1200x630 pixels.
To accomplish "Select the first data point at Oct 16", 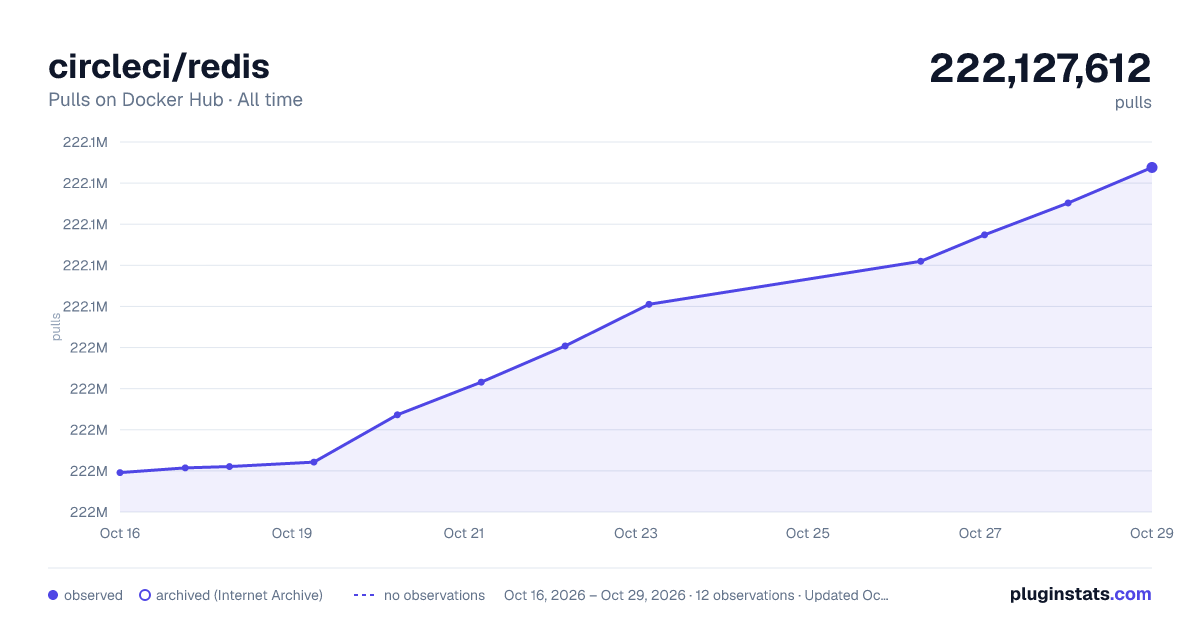I will (x=120, y=472).
